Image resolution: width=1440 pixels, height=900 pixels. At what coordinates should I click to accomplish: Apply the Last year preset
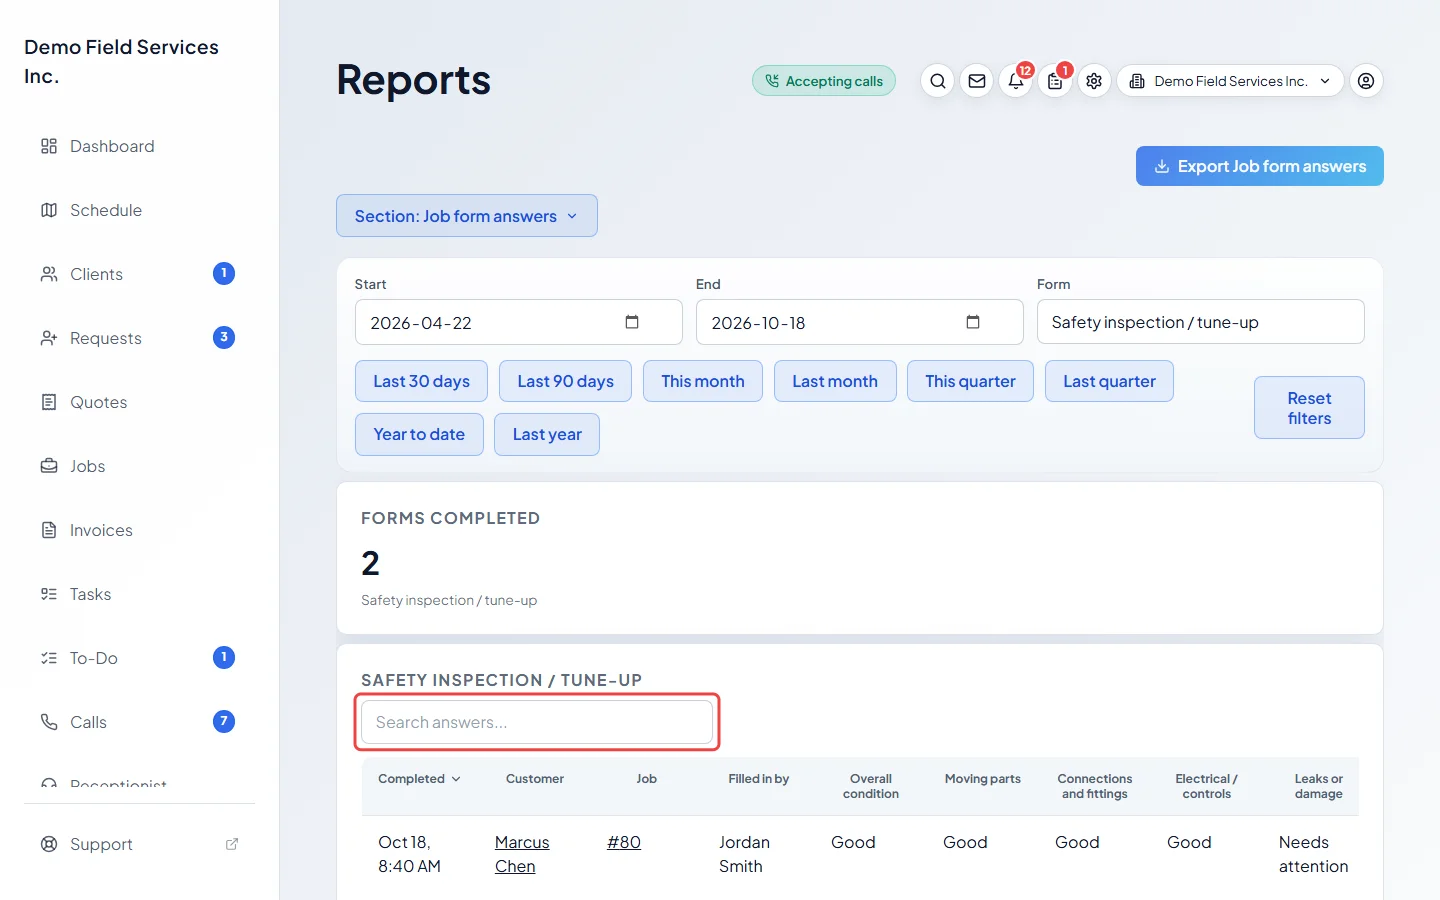click(547, 434)
